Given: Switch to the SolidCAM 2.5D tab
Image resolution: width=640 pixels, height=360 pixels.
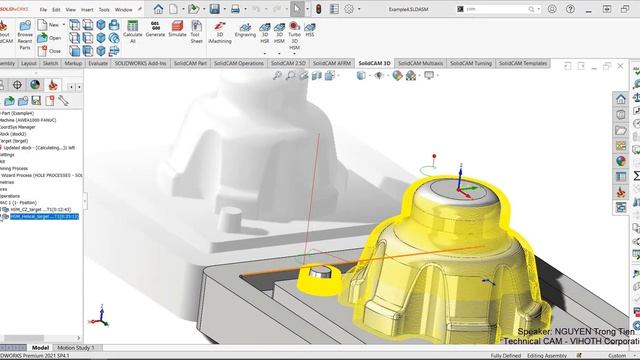Looking at the screenshot, I should point(288,63).
